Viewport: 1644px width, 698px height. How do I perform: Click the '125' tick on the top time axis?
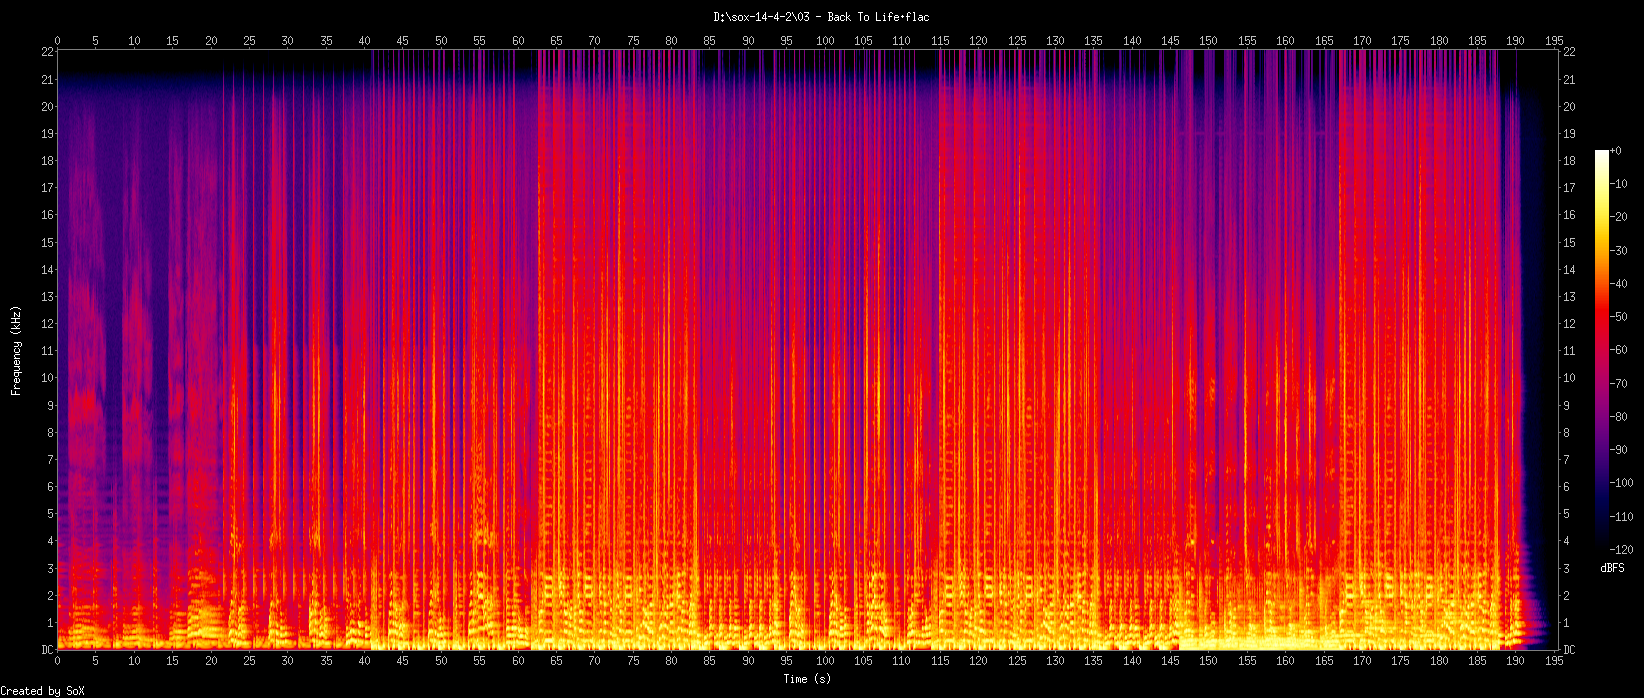pyautogui.click(x=1017, y=41)
